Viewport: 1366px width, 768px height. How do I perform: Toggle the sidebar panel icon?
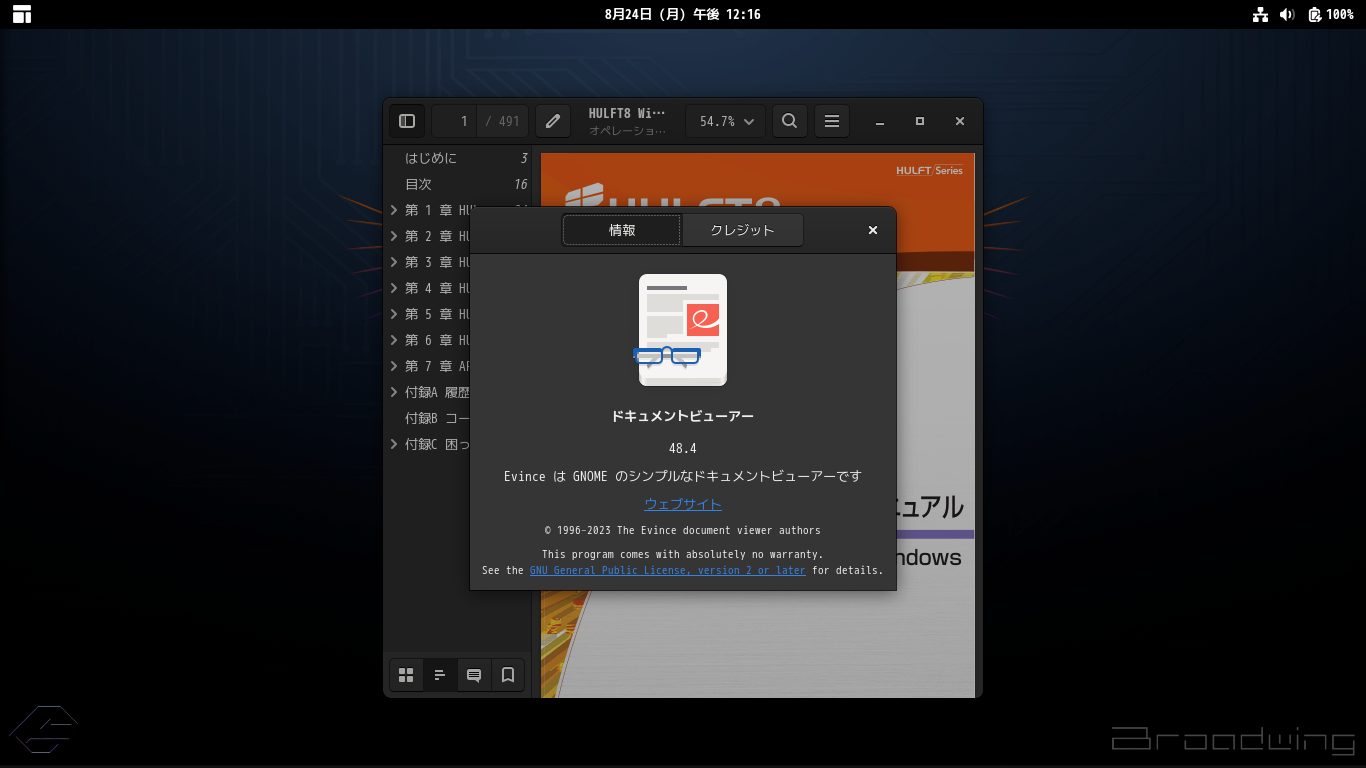pos(407,121)
